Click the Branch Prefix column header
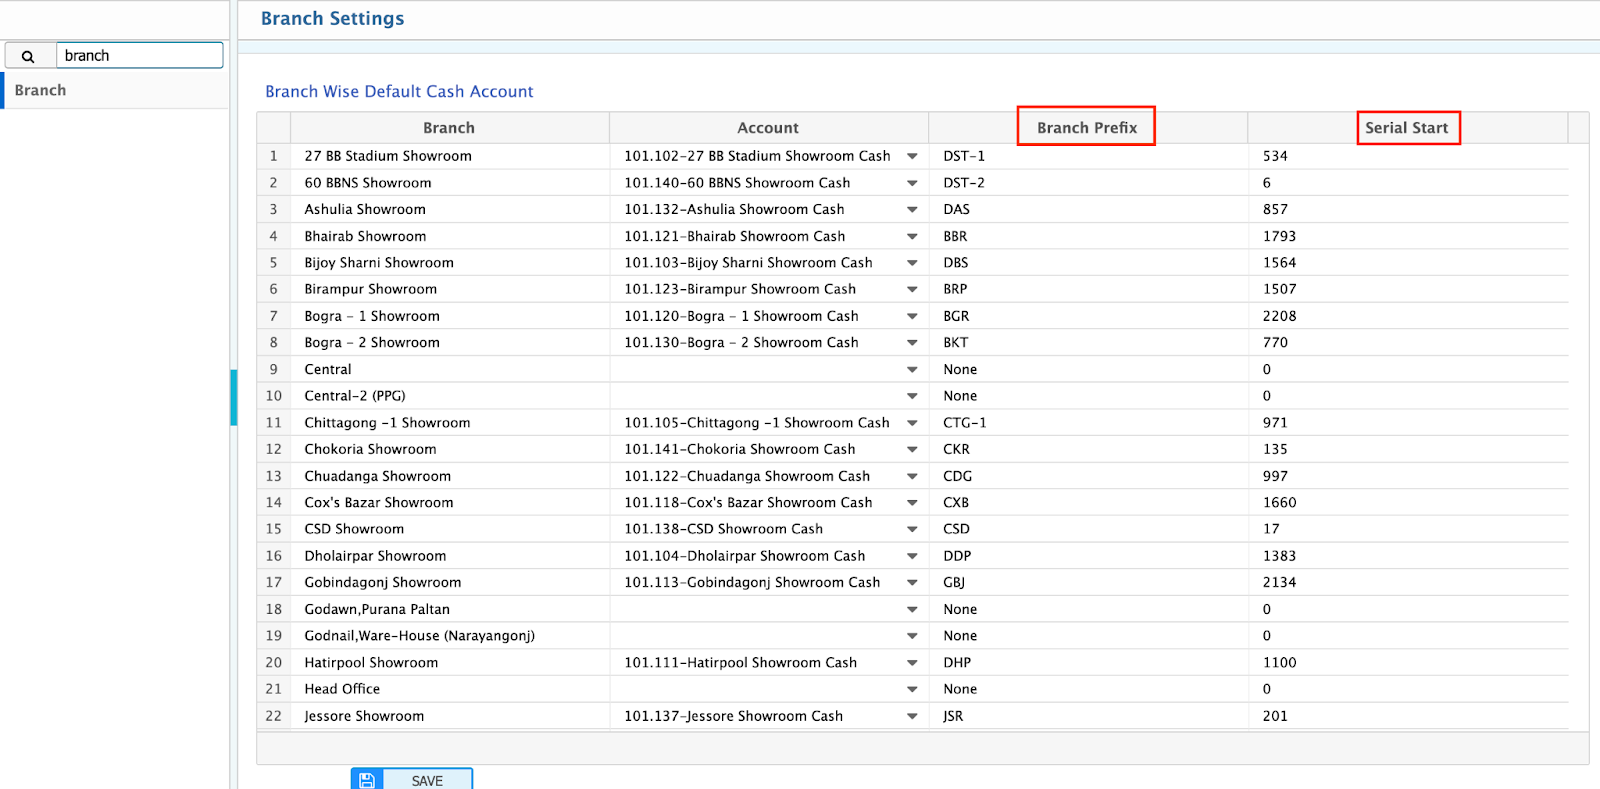This screenshot has width=1600, height=789. 1086,128
